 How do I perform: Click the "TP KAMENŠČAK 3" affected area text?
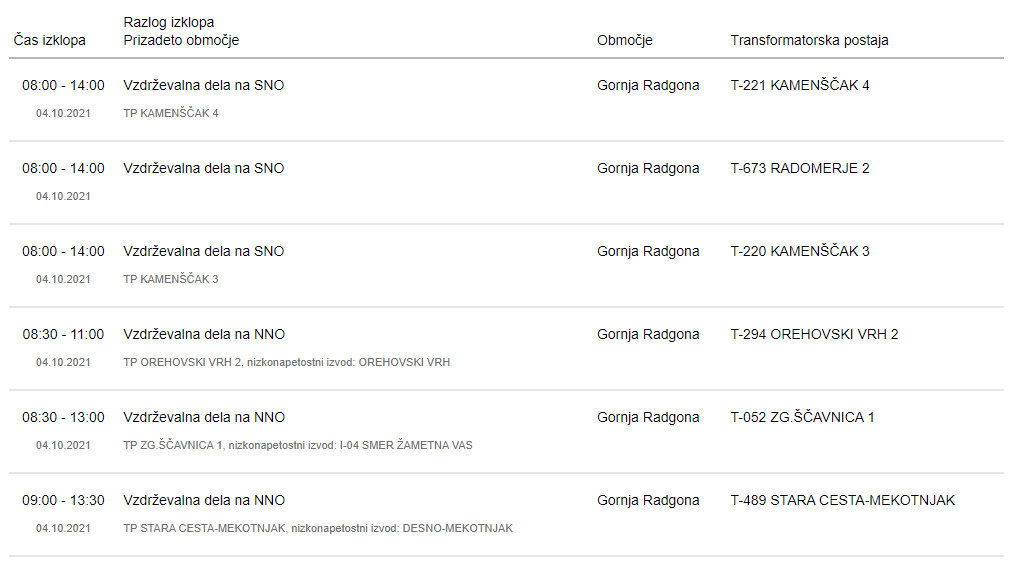click(x=170, y=279)
